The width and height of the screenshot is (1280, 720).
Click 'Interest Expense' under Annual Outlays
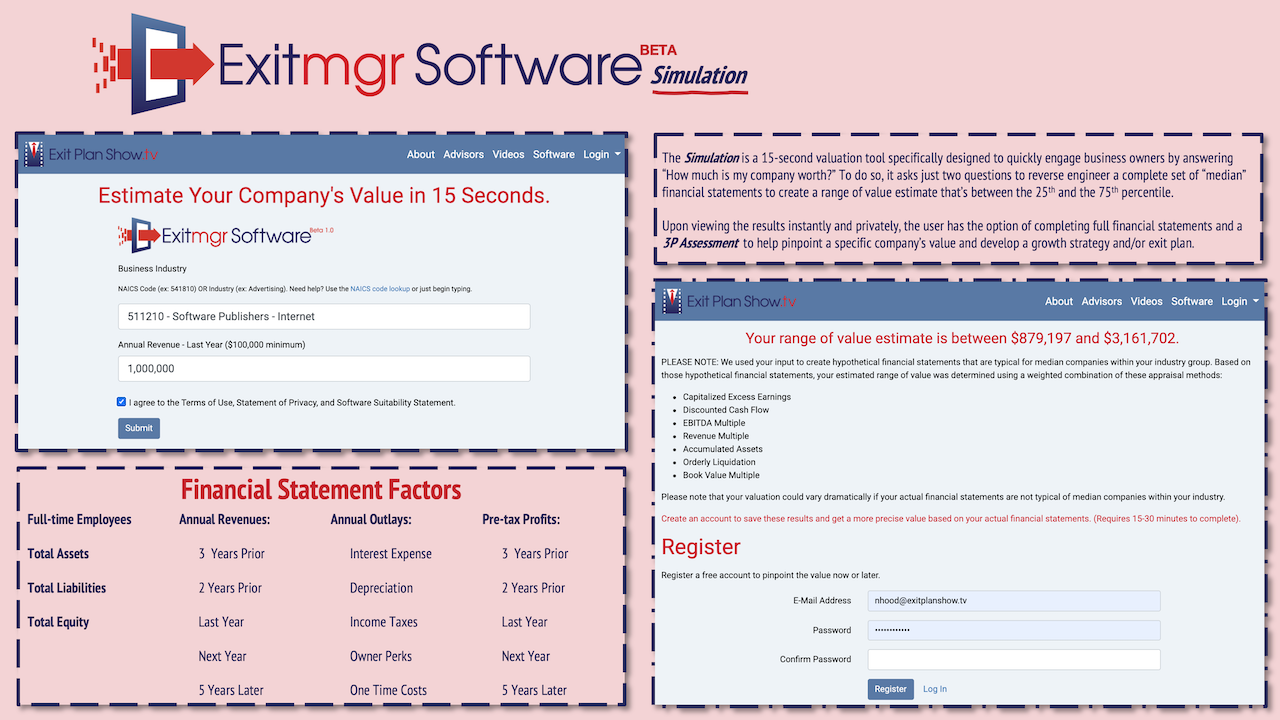click(x=391, y=554)
